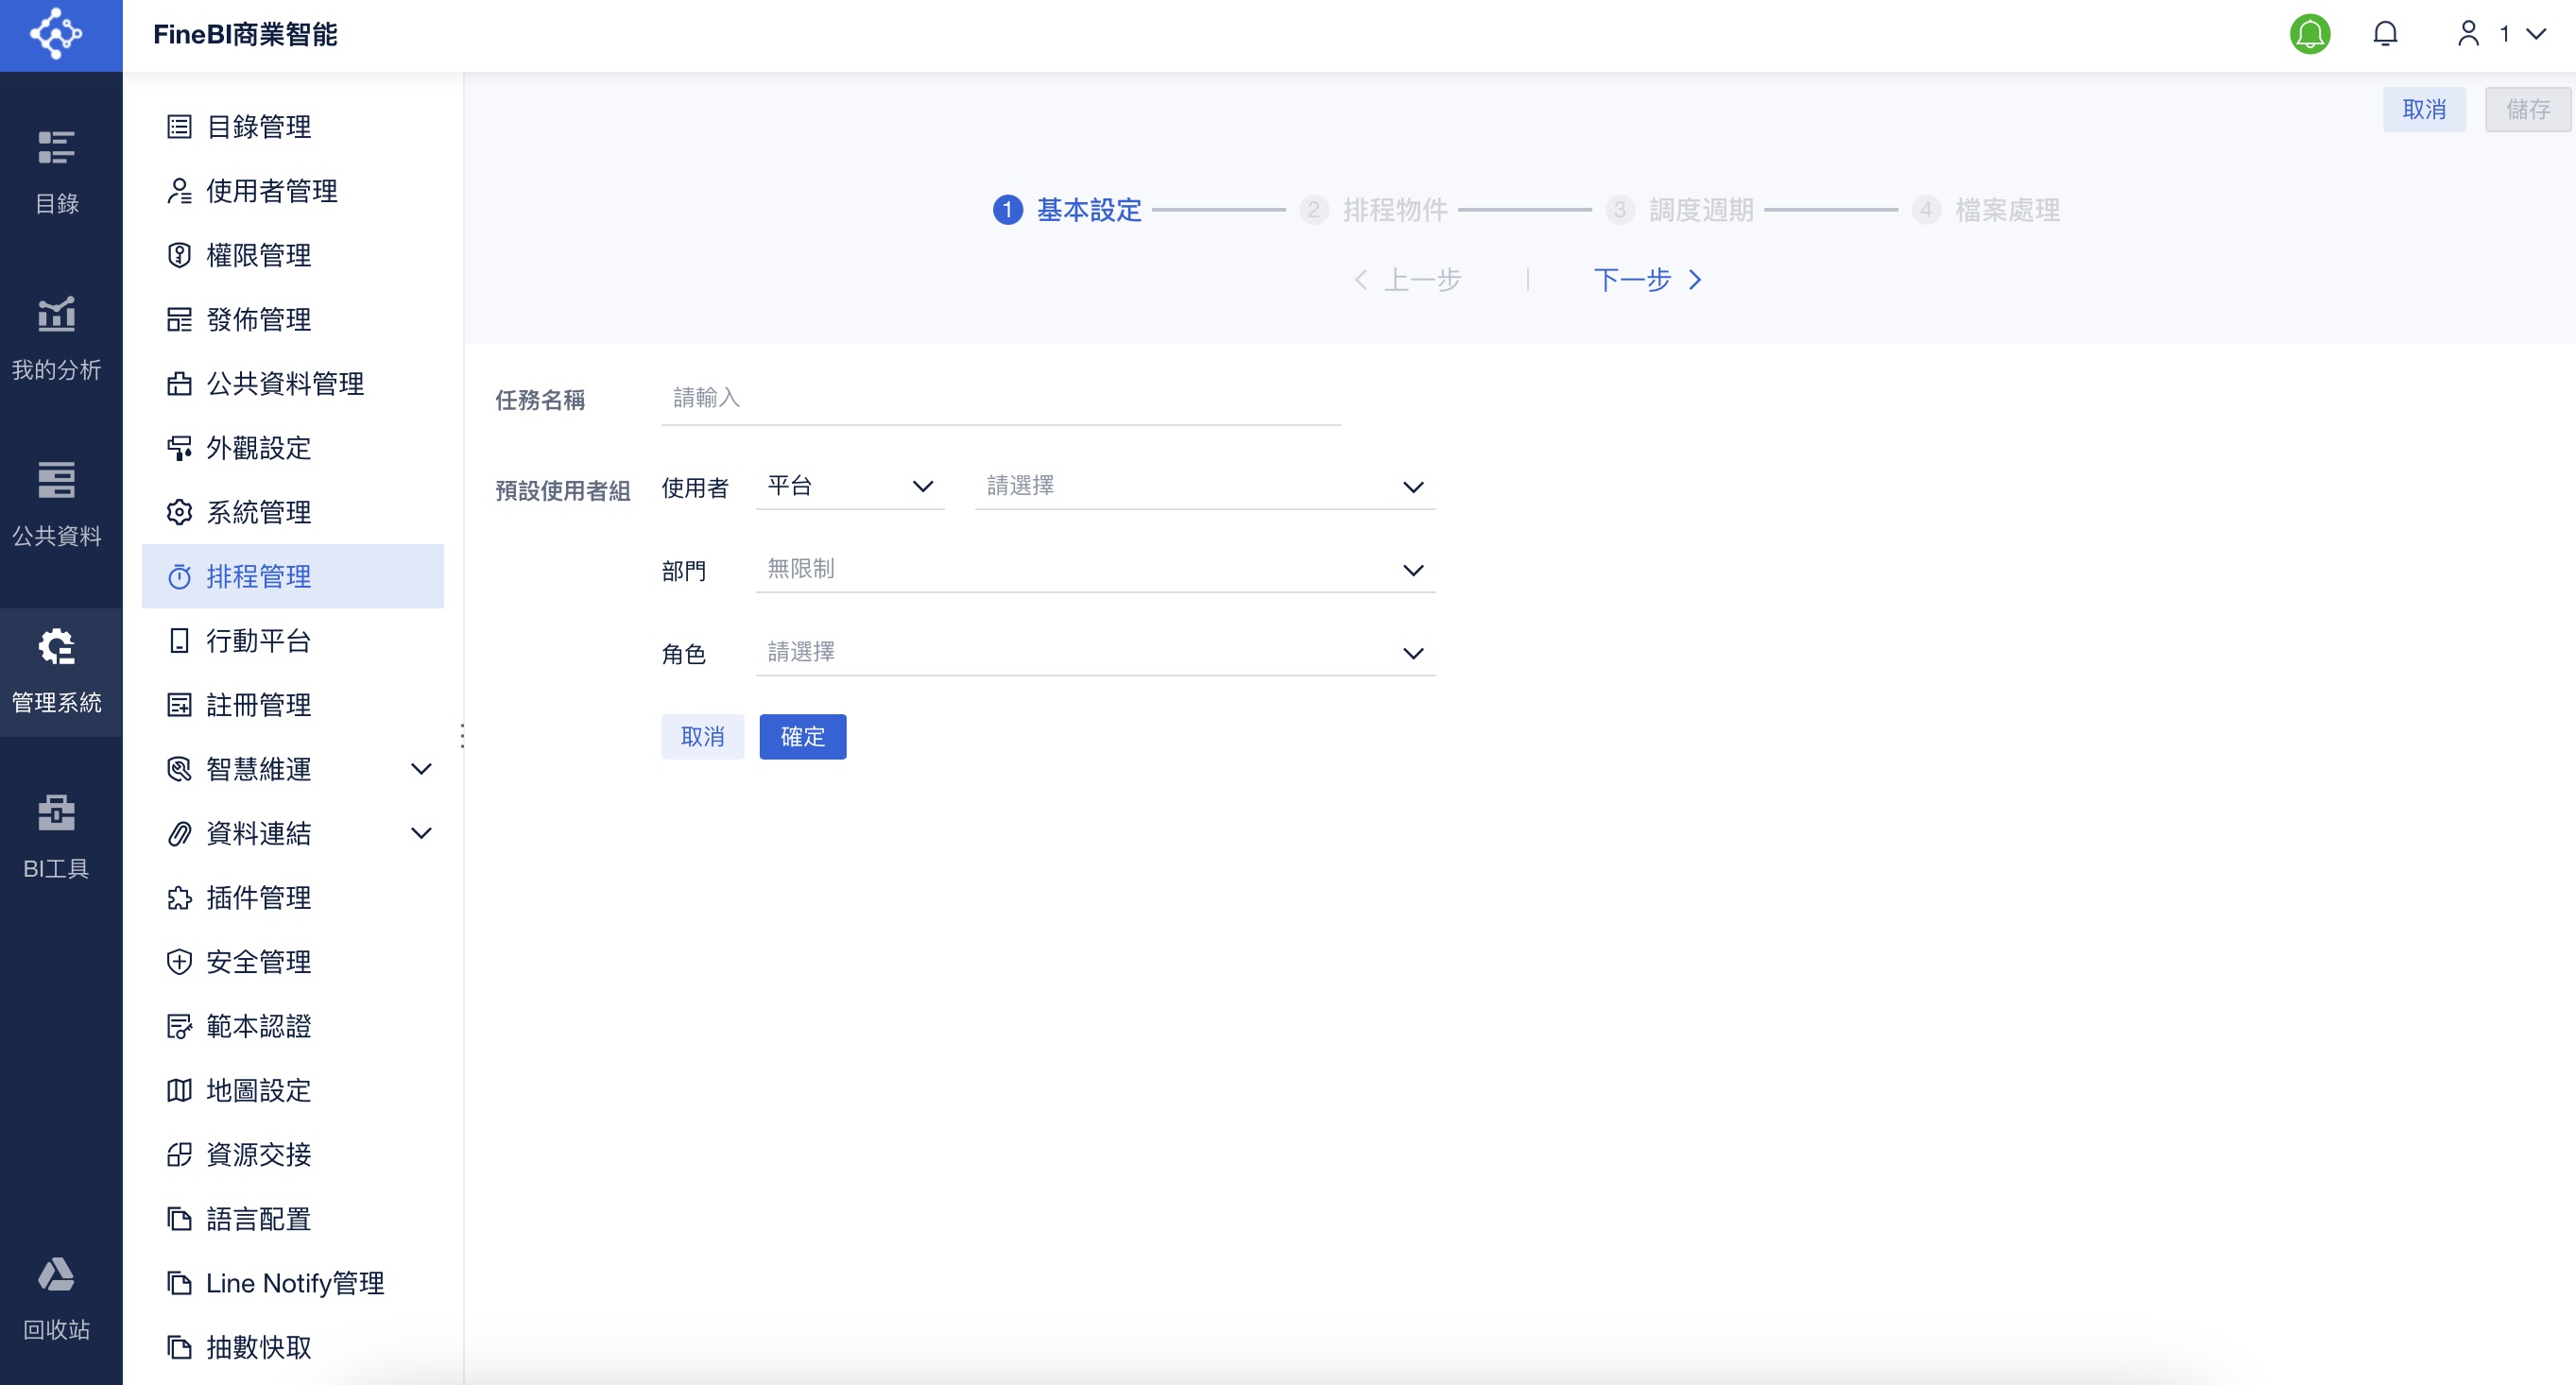This screenshot has height=1385, width=2576.
Task: Open the 部門 department dropdown
Action: click(1095, 569)
